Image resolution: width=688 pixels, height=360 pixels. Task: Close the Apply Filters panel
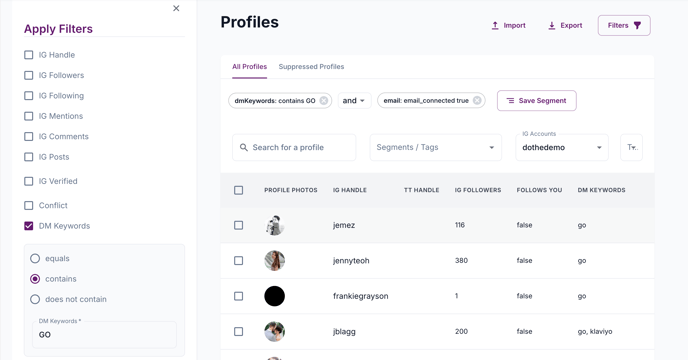176,8
